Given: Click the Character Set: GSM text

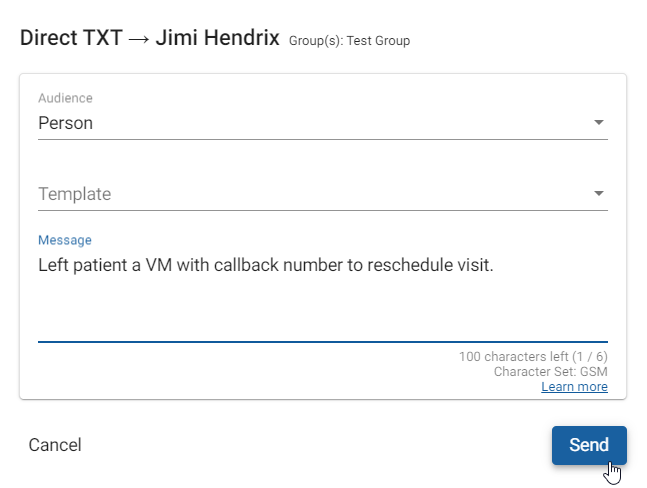Looking at the screenshot, I should tap(550, 372).
